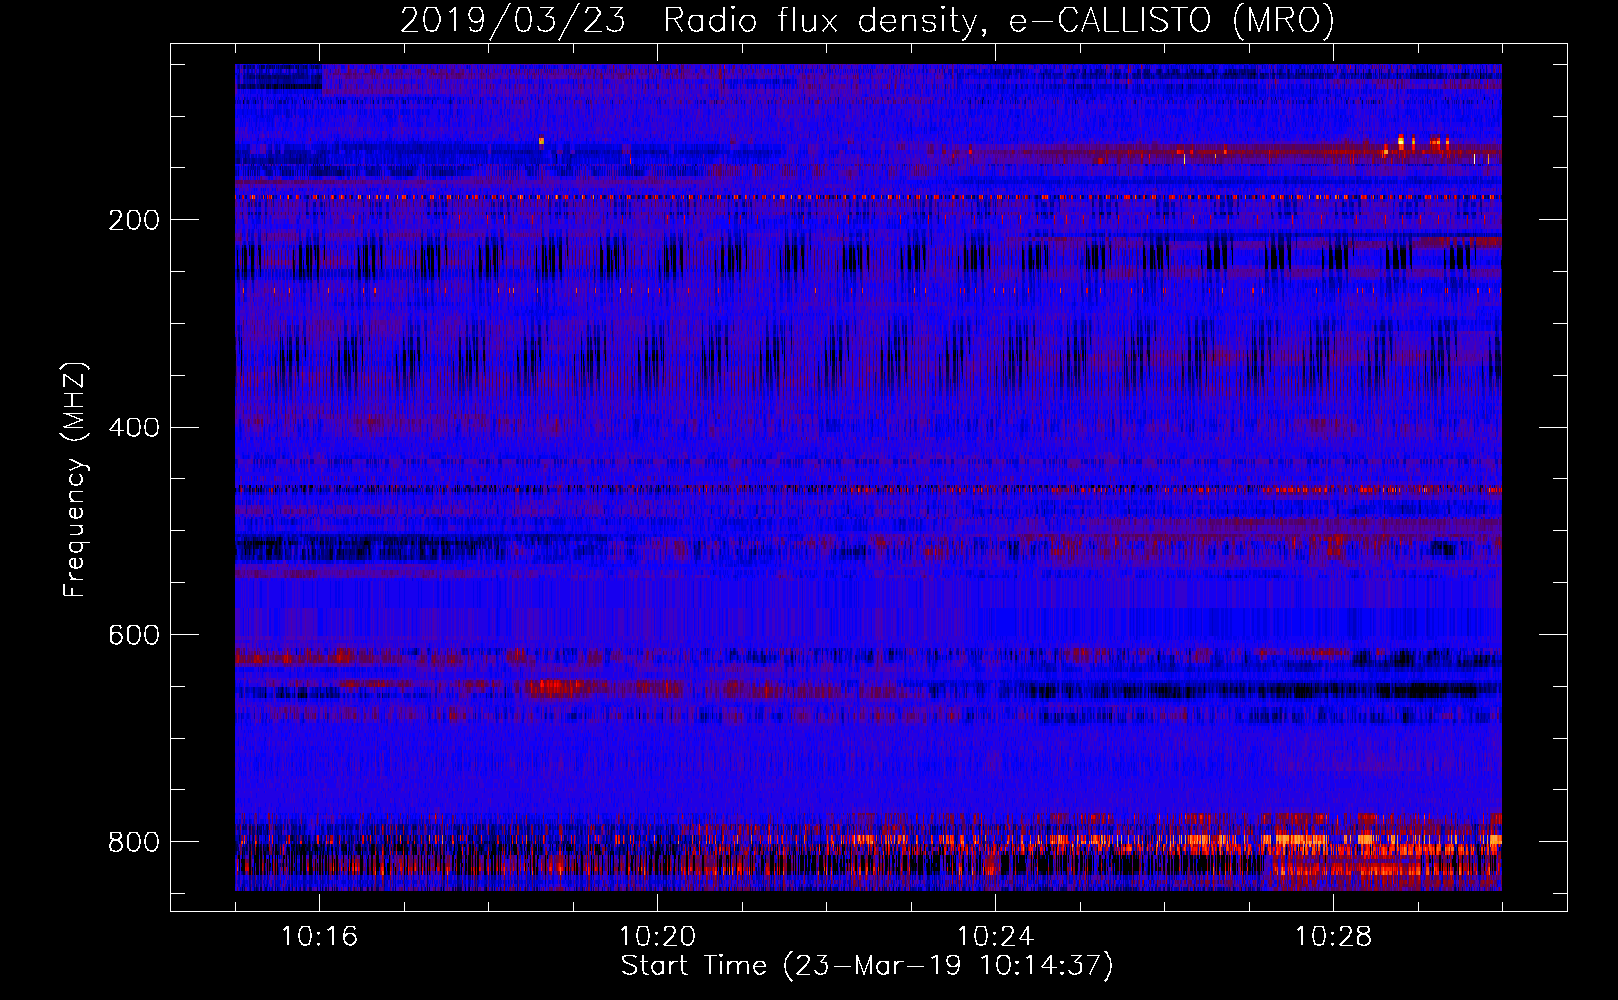
Task: Click the 10:24 time tick label
Action: tap(995, 937)
